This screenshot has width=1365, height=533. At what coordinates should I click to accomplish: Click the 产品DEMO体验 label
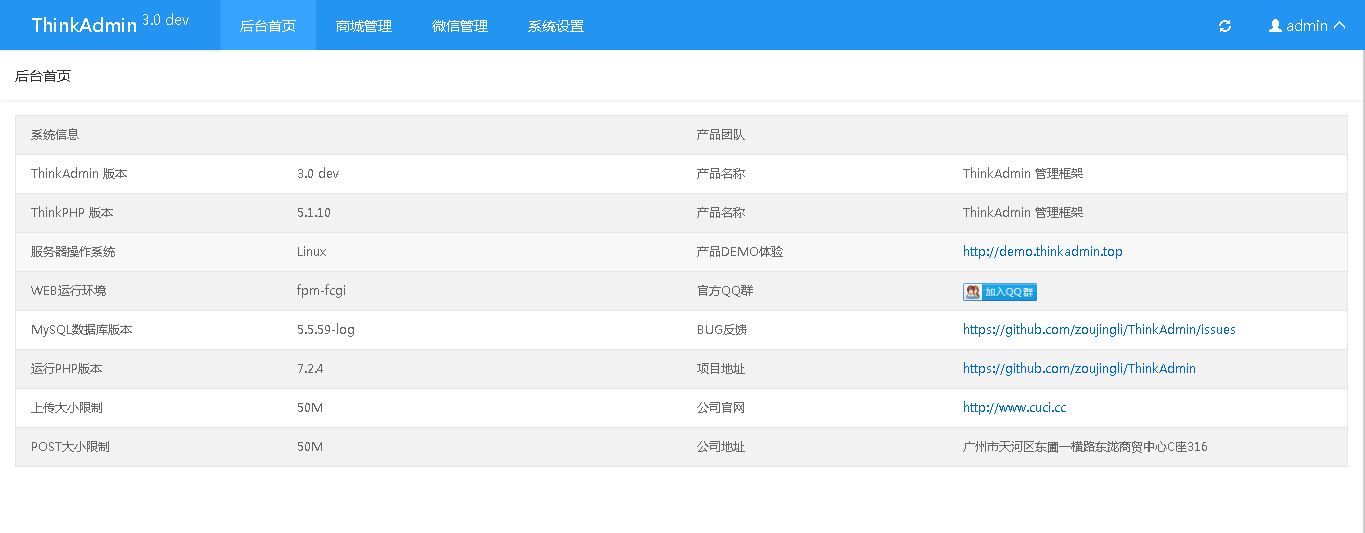[x=740, y=252]
